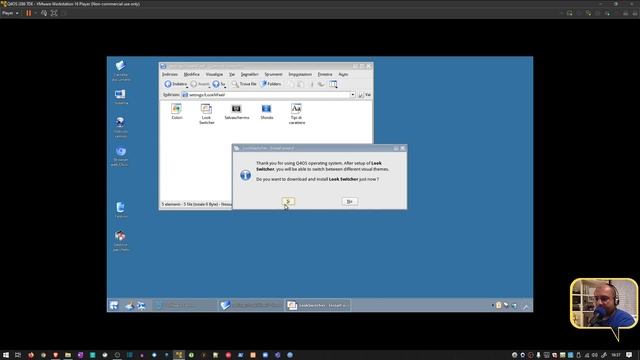640x360 pixels.
Task: Switch to LookSwitcher Install wizard taskbar entry
Action: tap(317, 305)
